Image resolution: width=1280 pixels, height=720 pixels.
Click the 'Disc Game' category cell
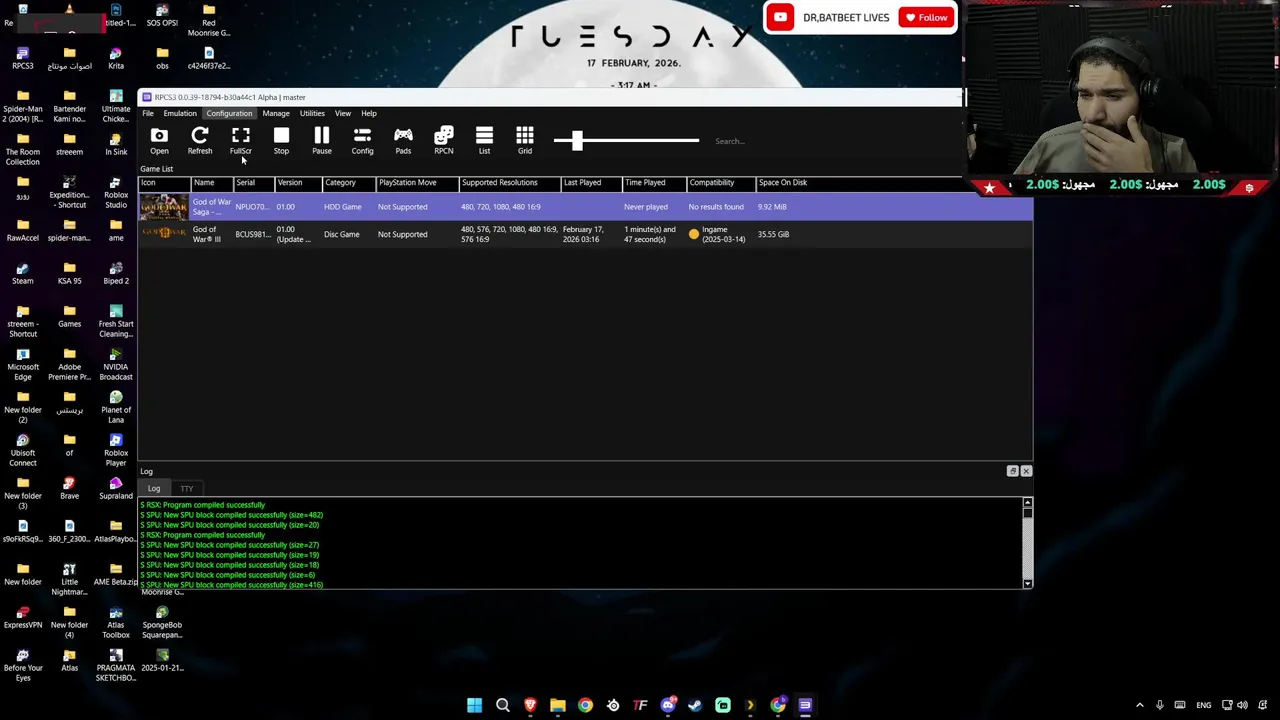341,234
